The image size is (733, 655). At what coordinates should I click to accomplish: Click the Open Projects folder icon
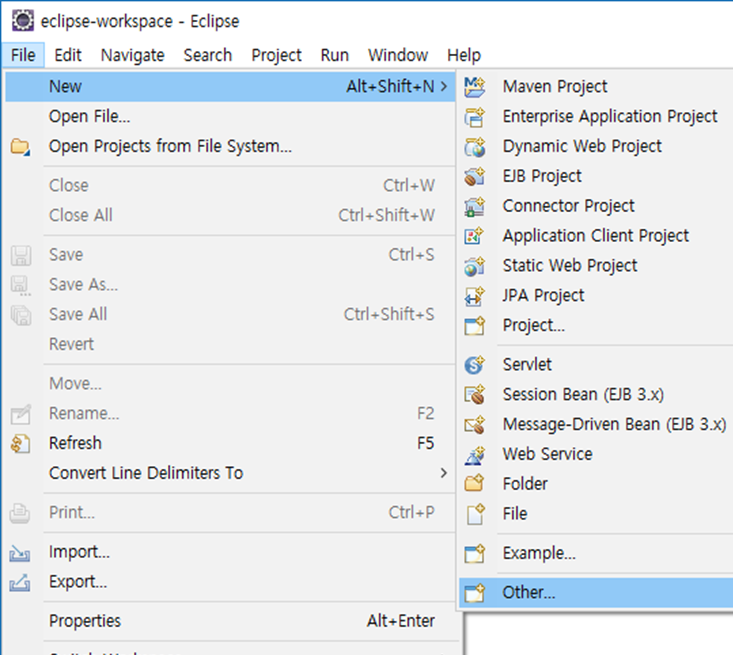20,147
